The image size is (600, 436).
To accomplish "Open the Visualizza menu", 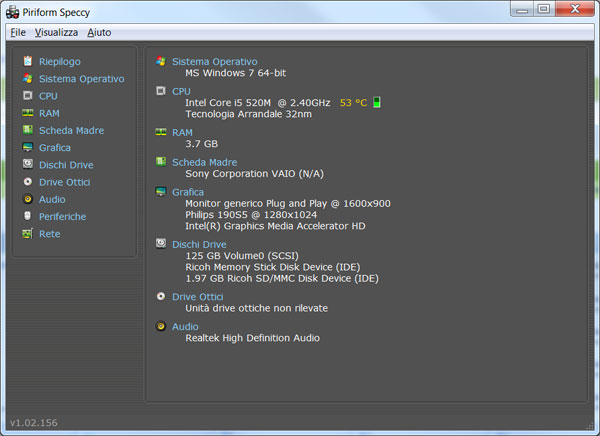I will [x=56, y=32].
